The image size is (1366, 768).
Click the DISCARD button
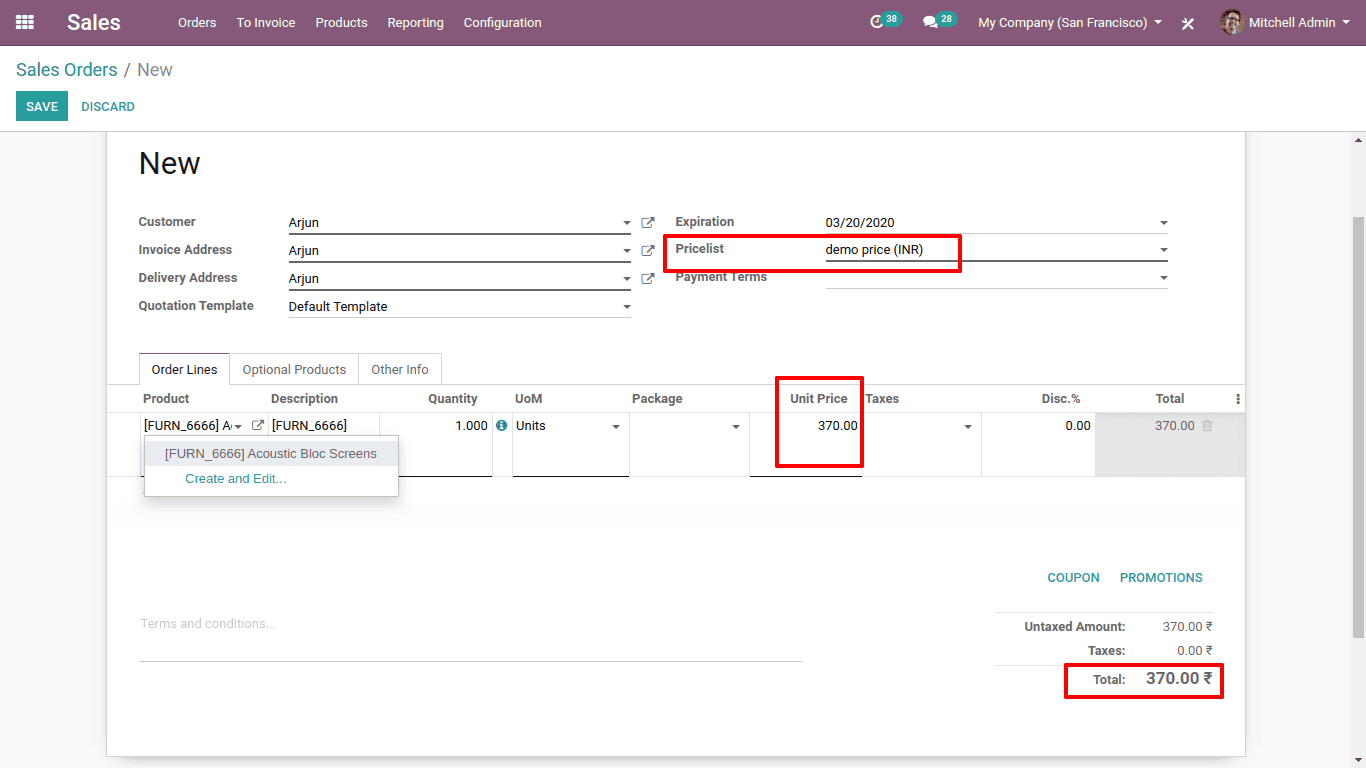(x=108, y=106)
